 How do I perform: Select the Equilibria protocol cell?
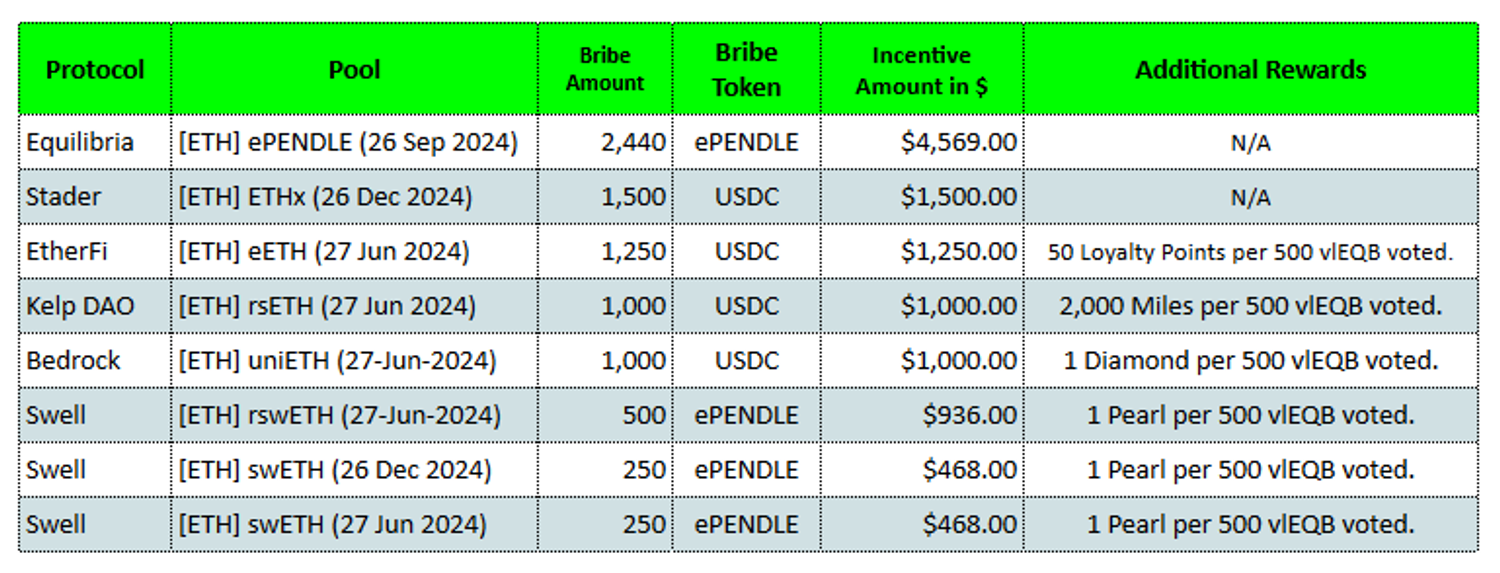coord(80,143)
